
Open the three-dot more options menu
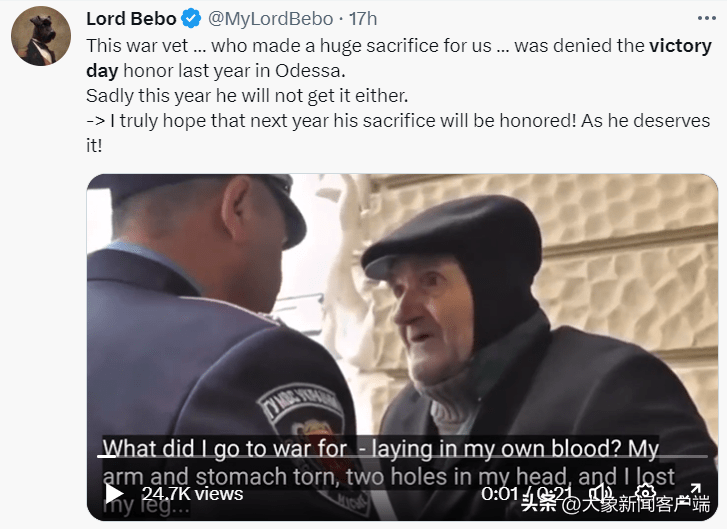(706, 18)
